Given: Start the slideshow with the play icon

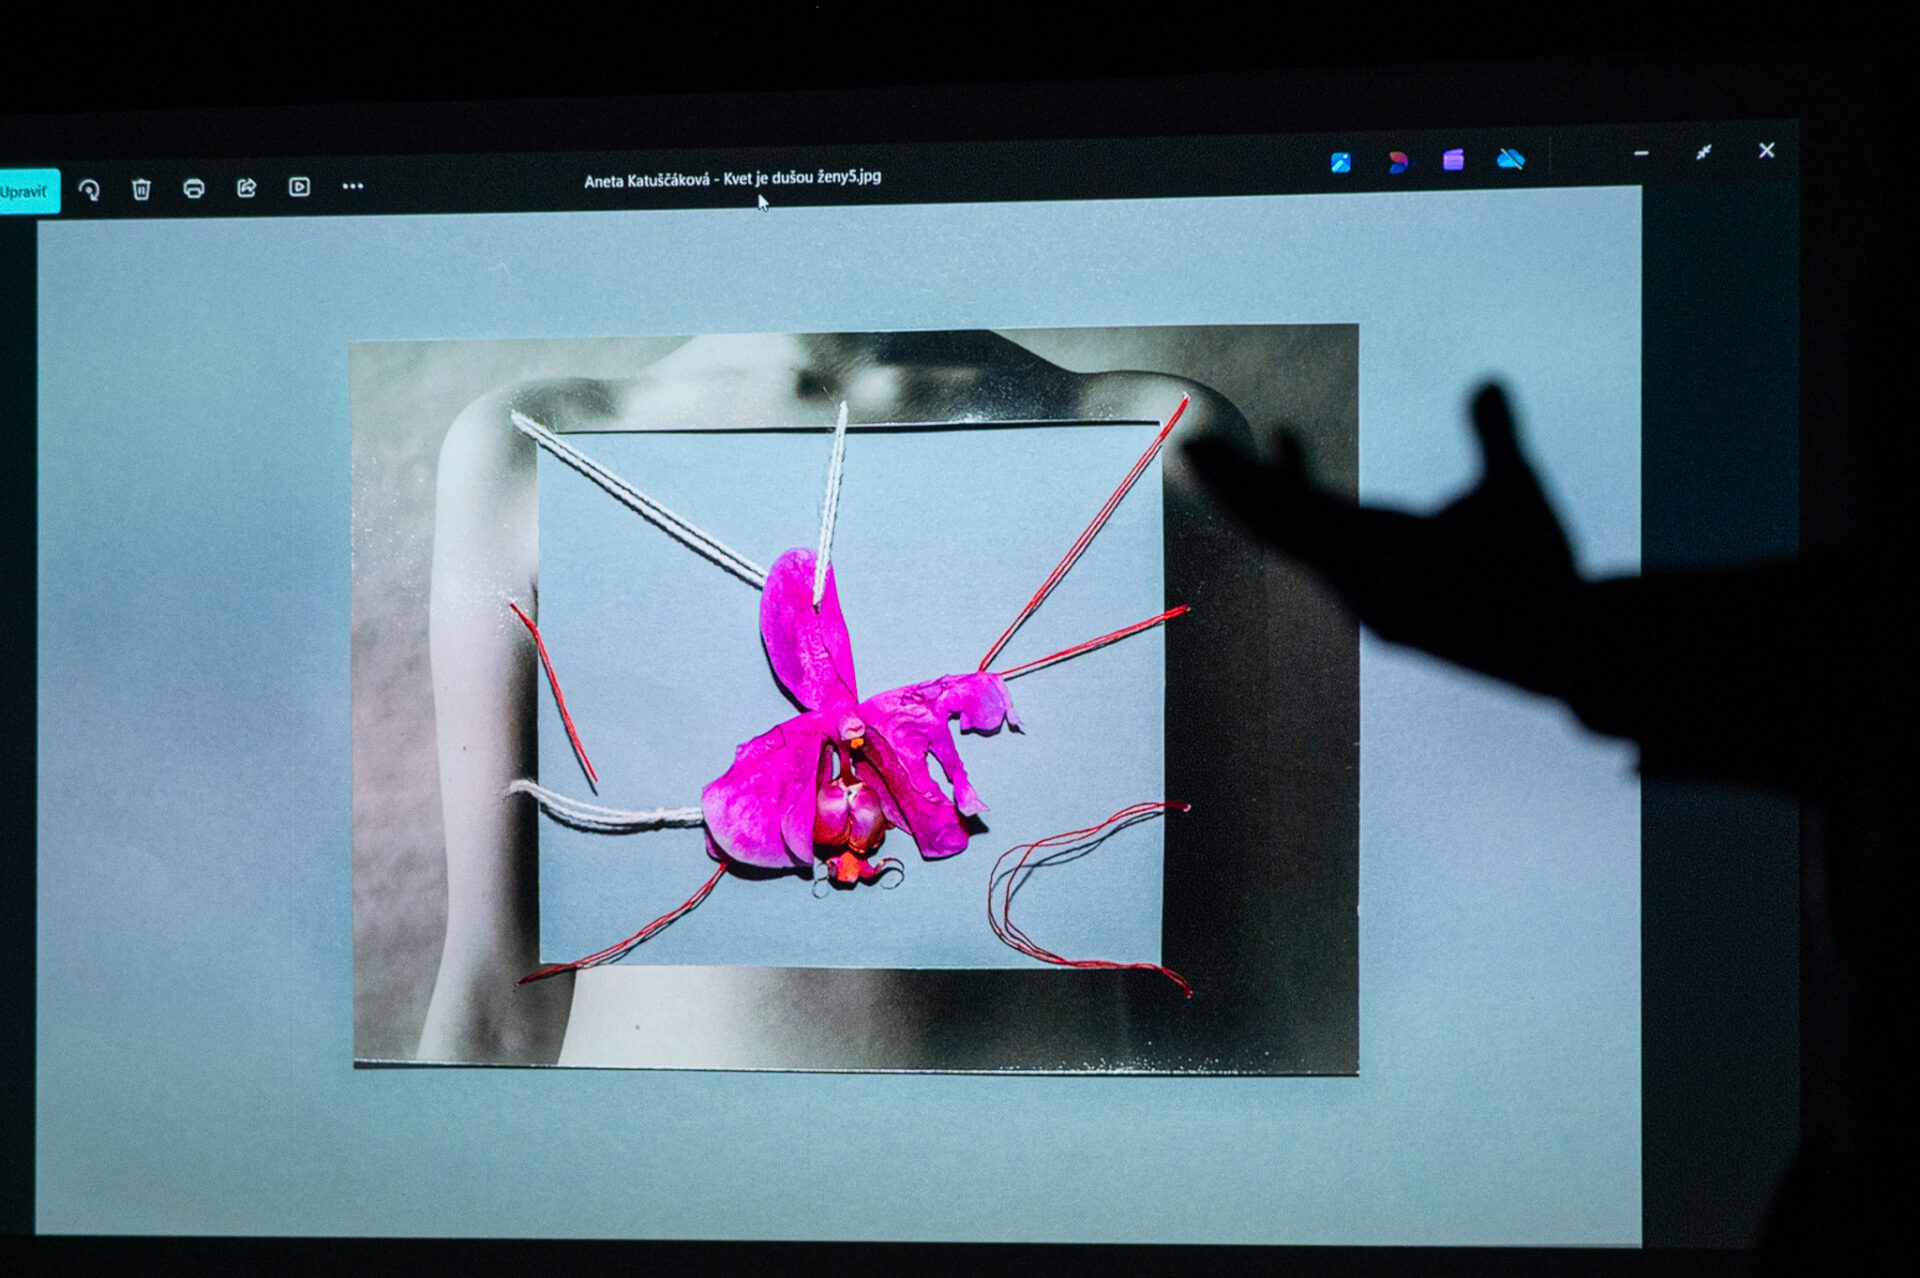Looking at the screenshot, I should point(299,187).
